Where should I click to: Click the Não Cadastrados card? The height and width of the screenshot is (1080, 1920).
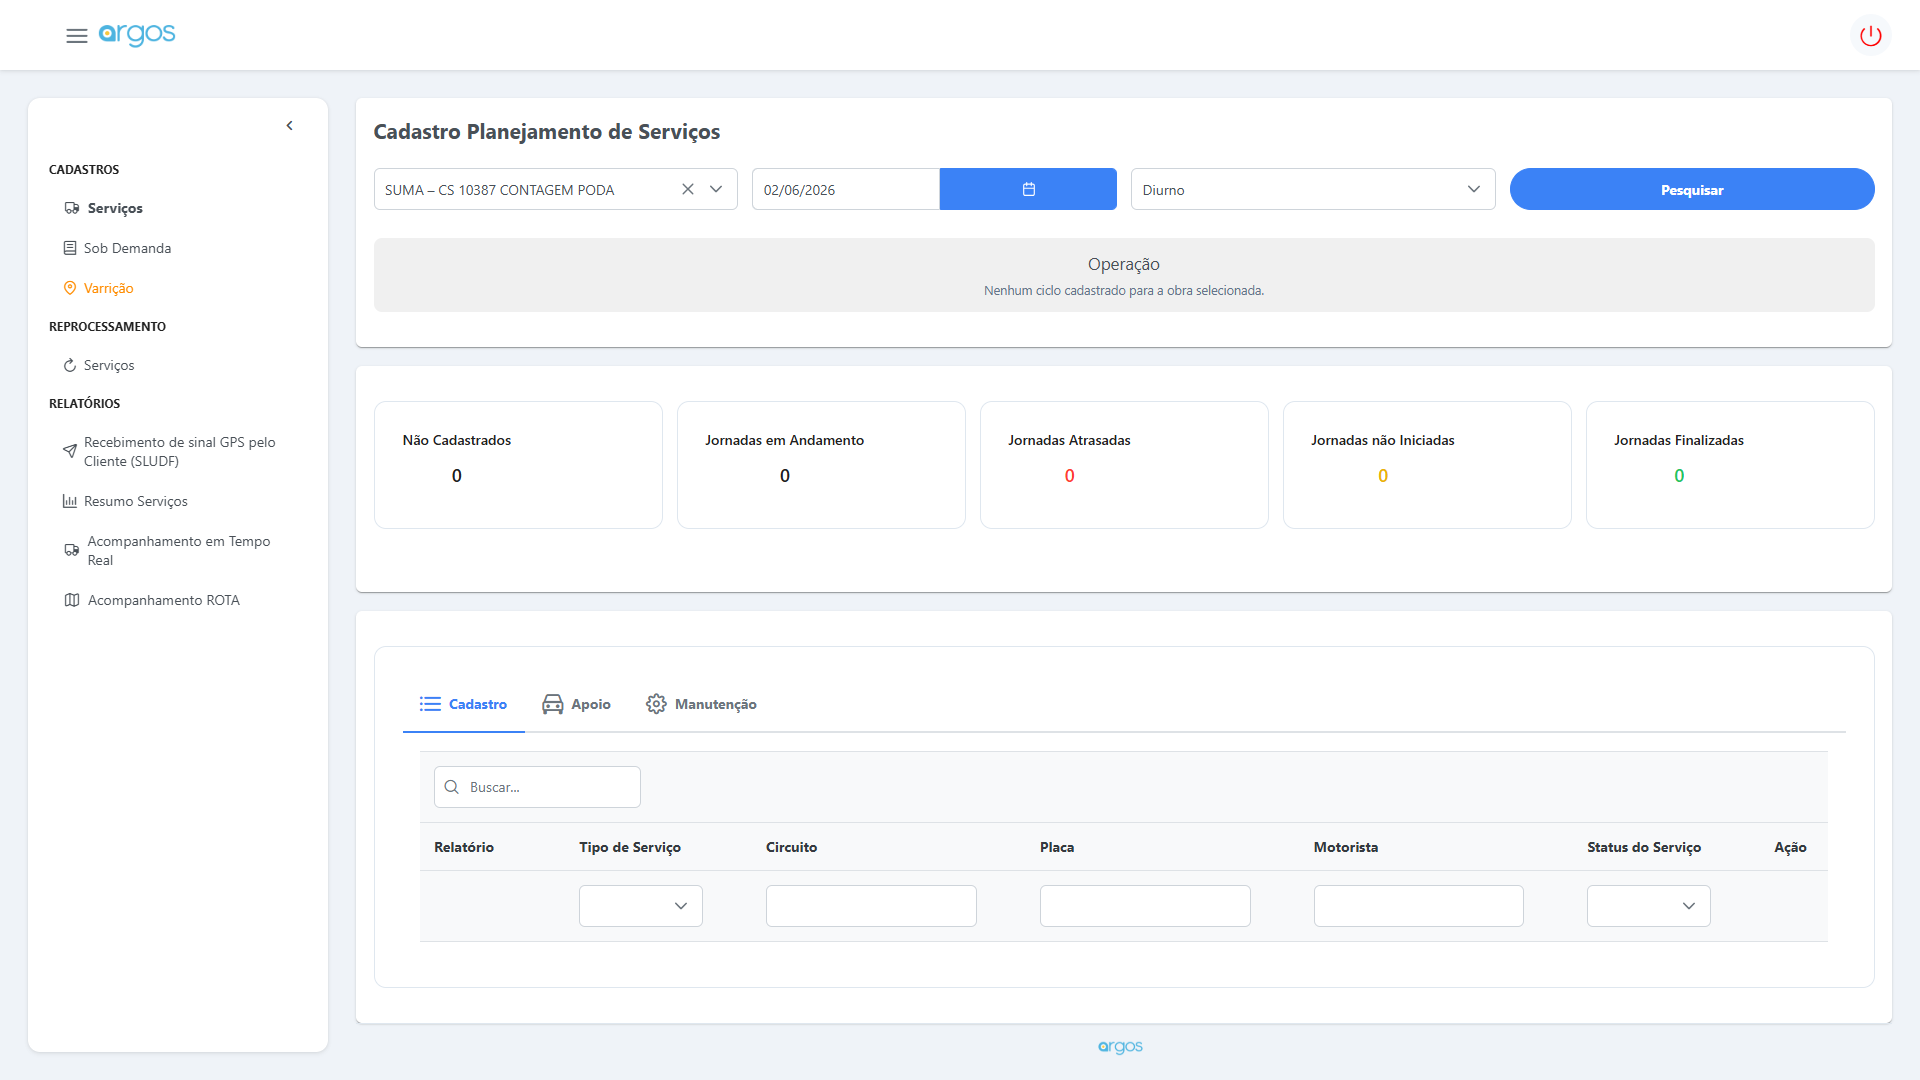point(518,465)
